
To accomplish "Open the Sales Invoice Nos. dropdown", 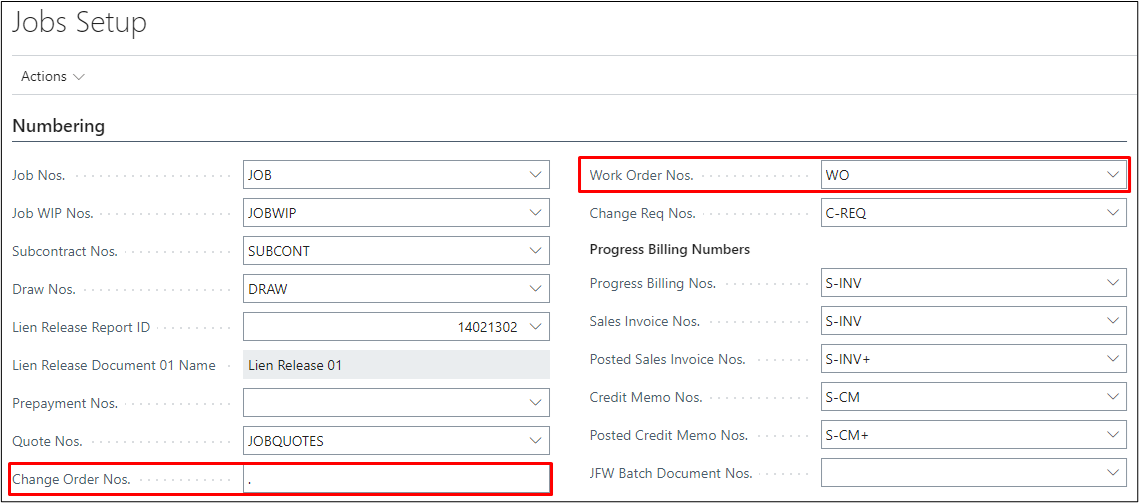I will [1113, 321].
